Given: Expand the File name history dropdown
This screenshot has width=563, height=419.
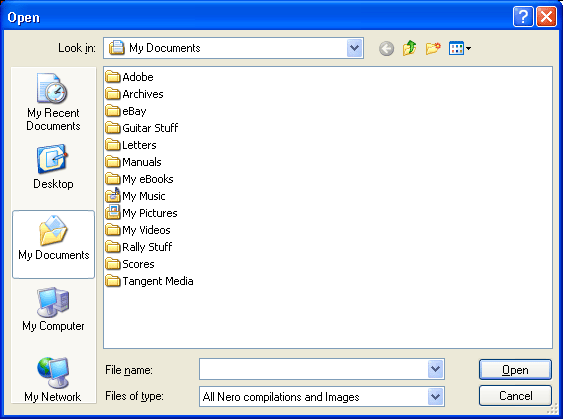Looking at the screenshot, I should click(x=436, y=369).
